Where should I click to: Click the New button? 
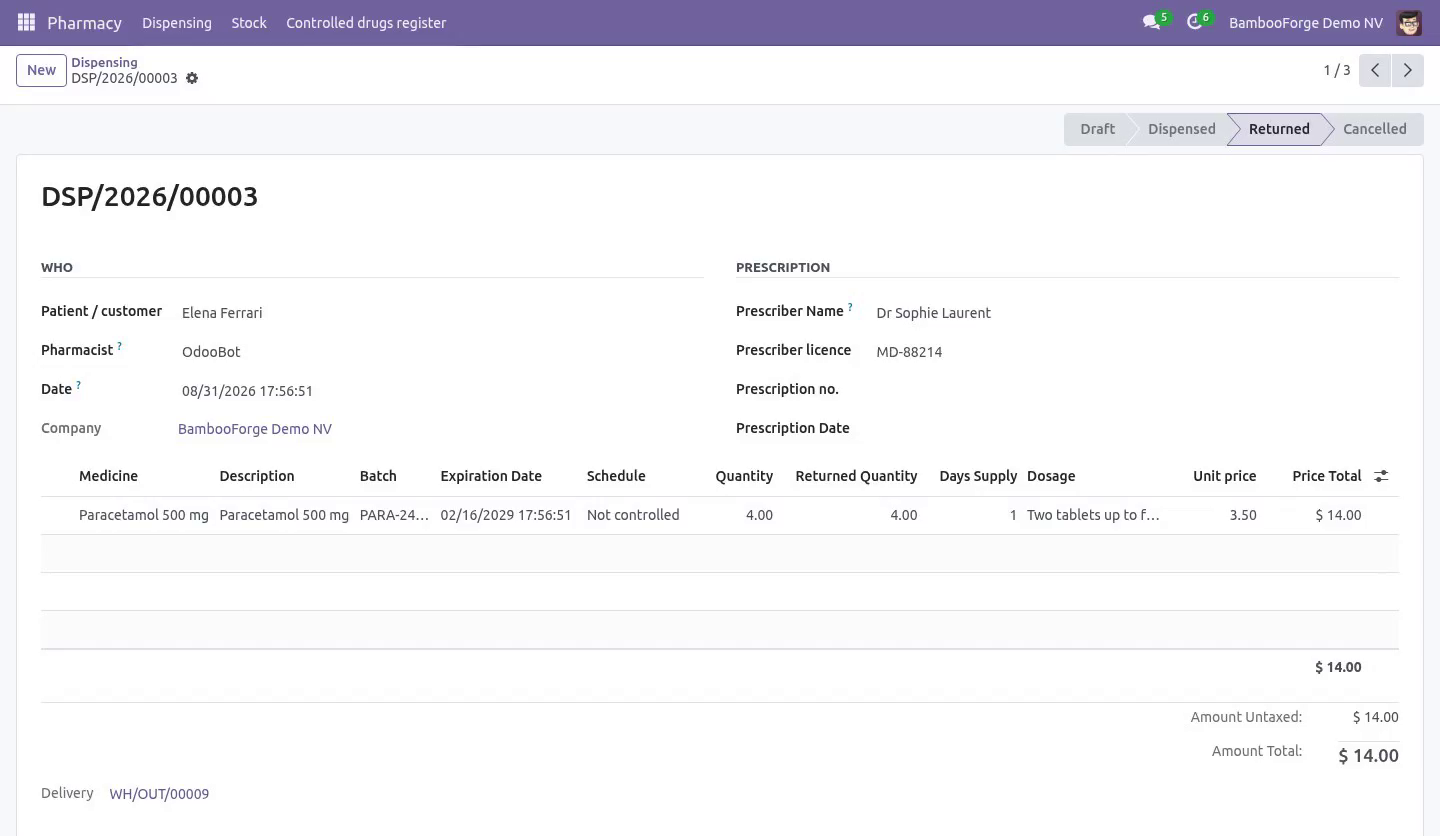41,70
